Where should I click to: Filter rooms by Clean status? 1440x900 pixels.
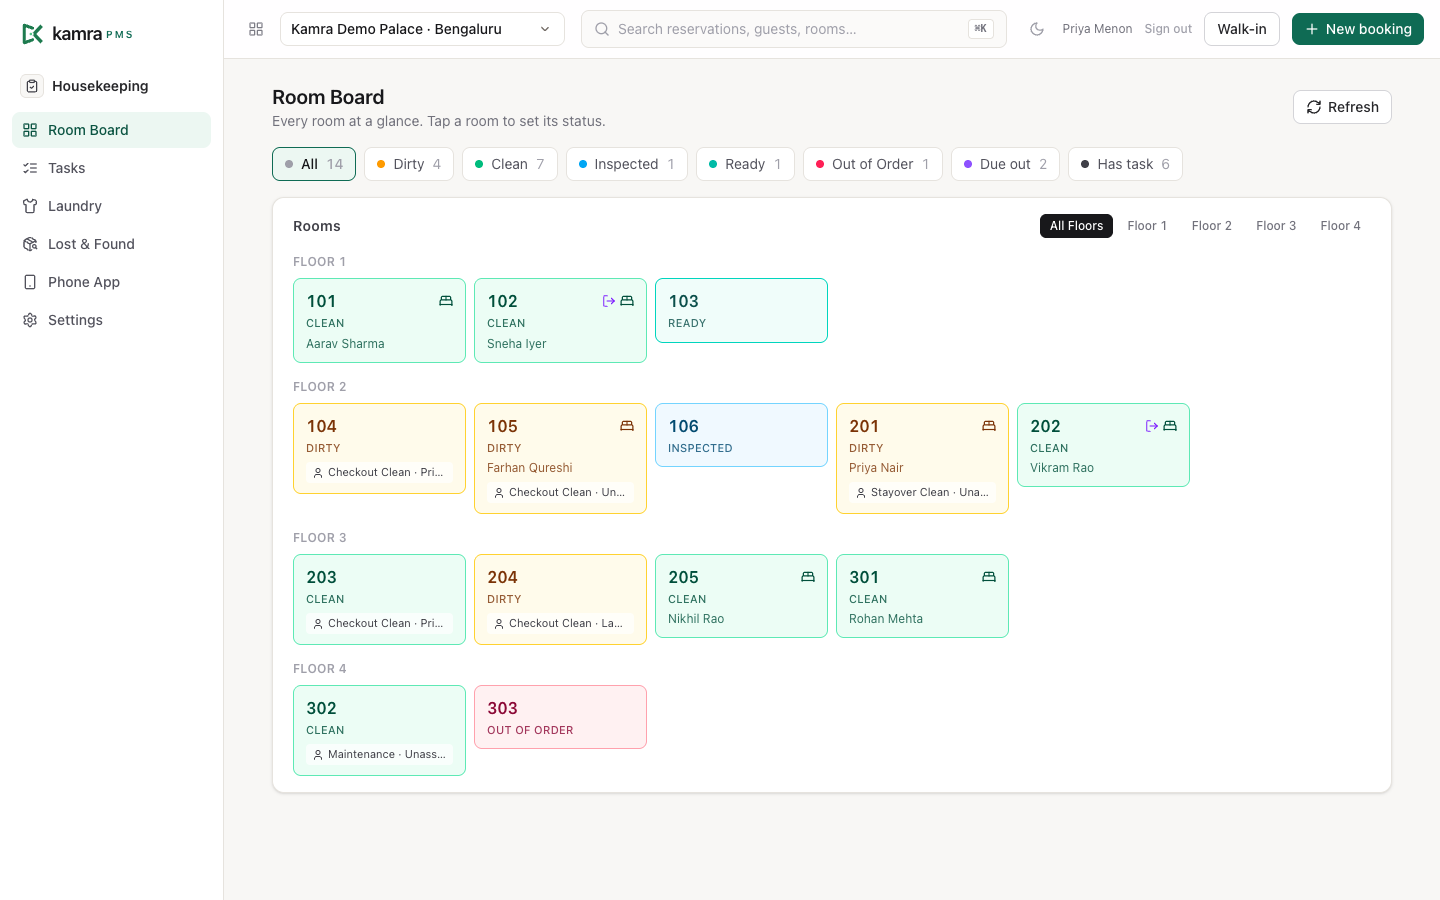pos(510,164)
